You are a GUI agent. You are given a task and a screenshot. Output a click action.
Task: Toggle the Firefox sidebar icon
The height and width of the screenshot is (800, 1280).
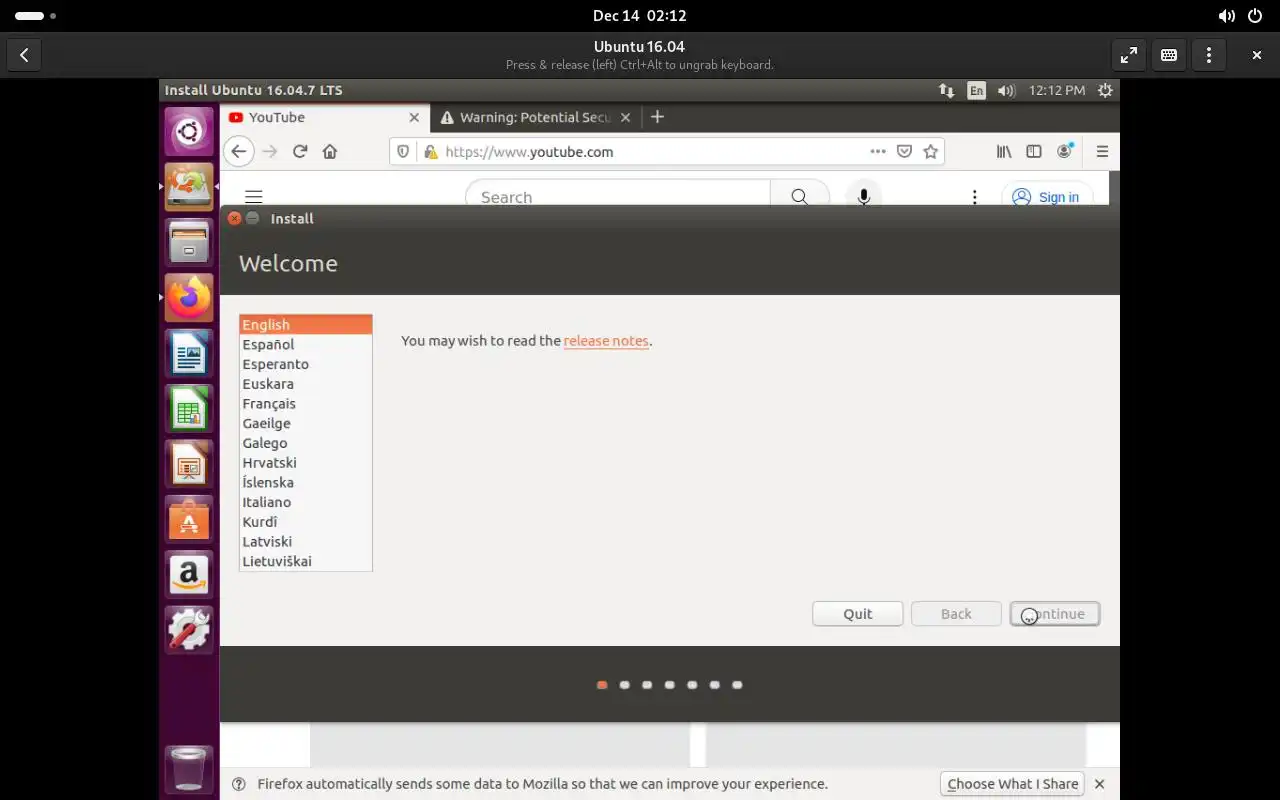point(1034,152)
